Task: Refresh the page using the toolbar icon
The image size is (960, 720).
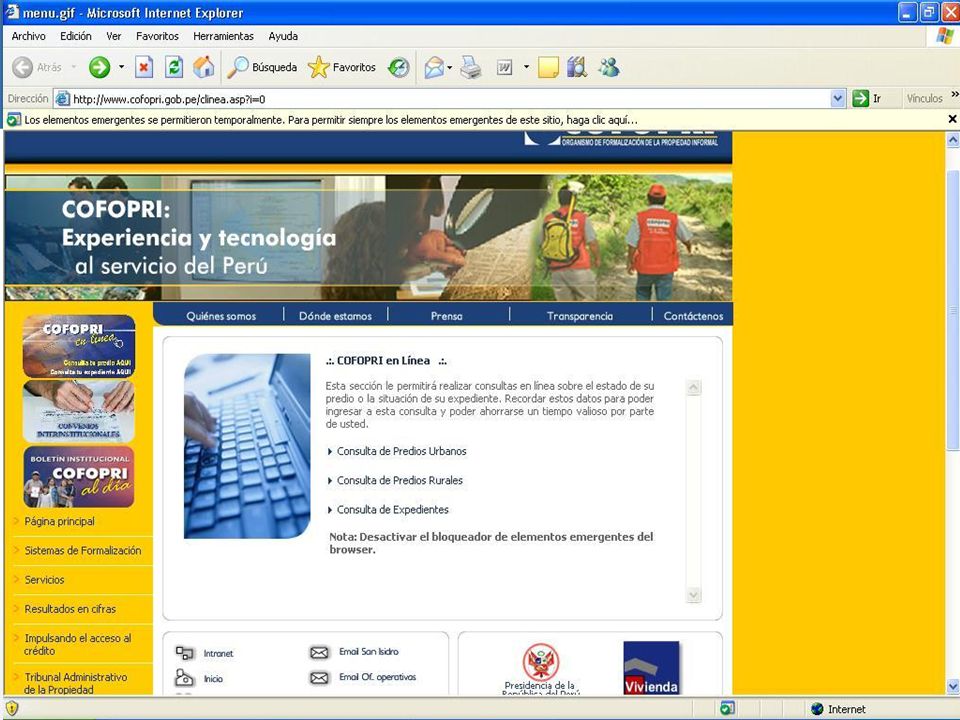Action: [x=174, y=67]
